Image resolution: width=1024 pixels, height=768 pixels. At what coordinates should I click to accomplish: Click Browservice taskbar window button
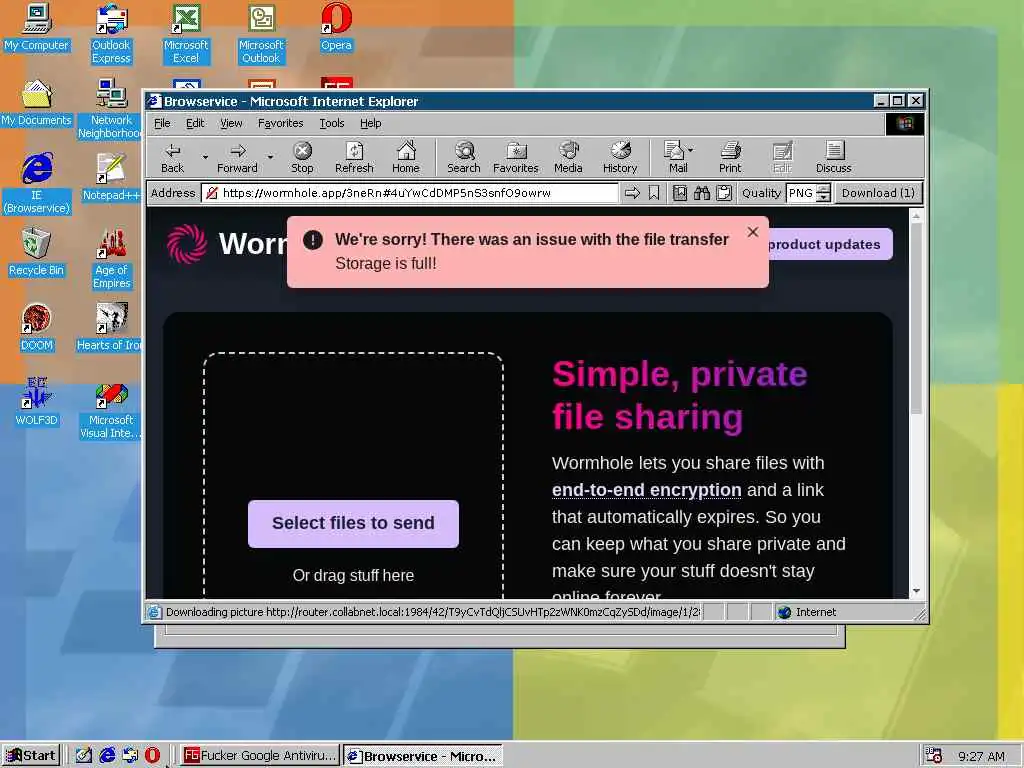423,756
